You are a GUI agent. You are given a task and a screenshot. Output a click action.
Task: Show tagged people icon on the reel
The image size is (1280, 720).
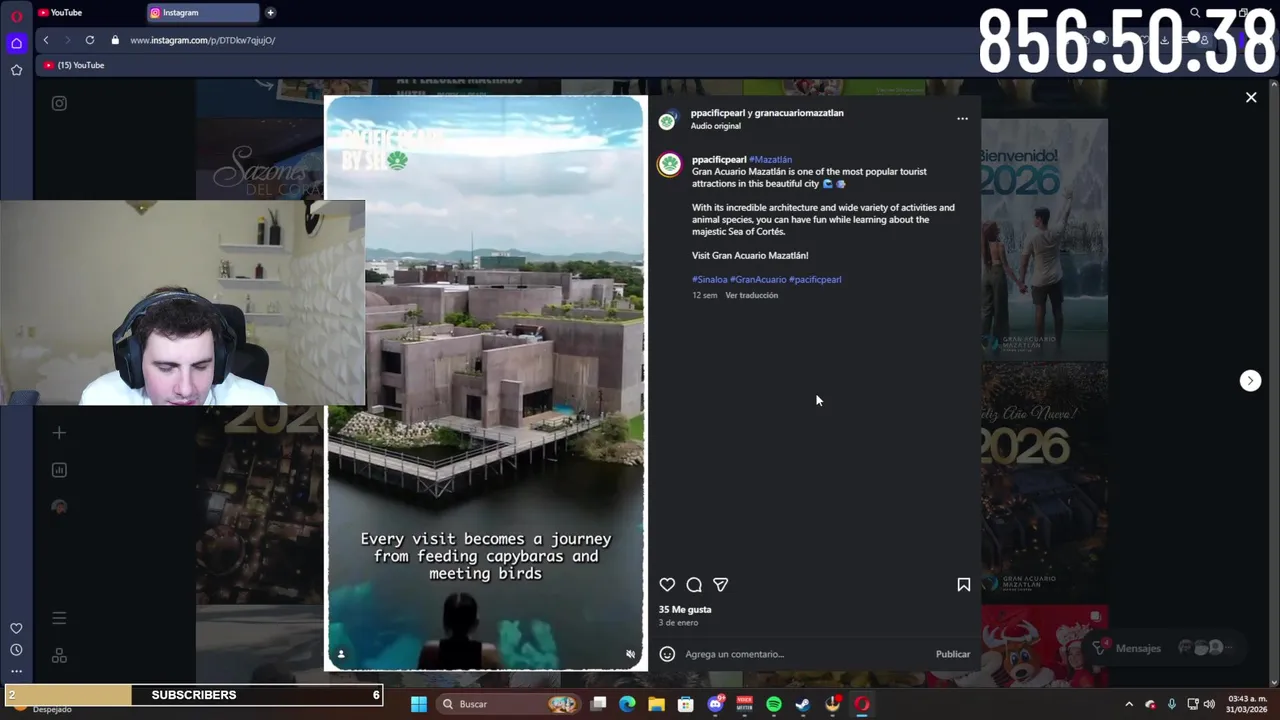coord(341,654)
